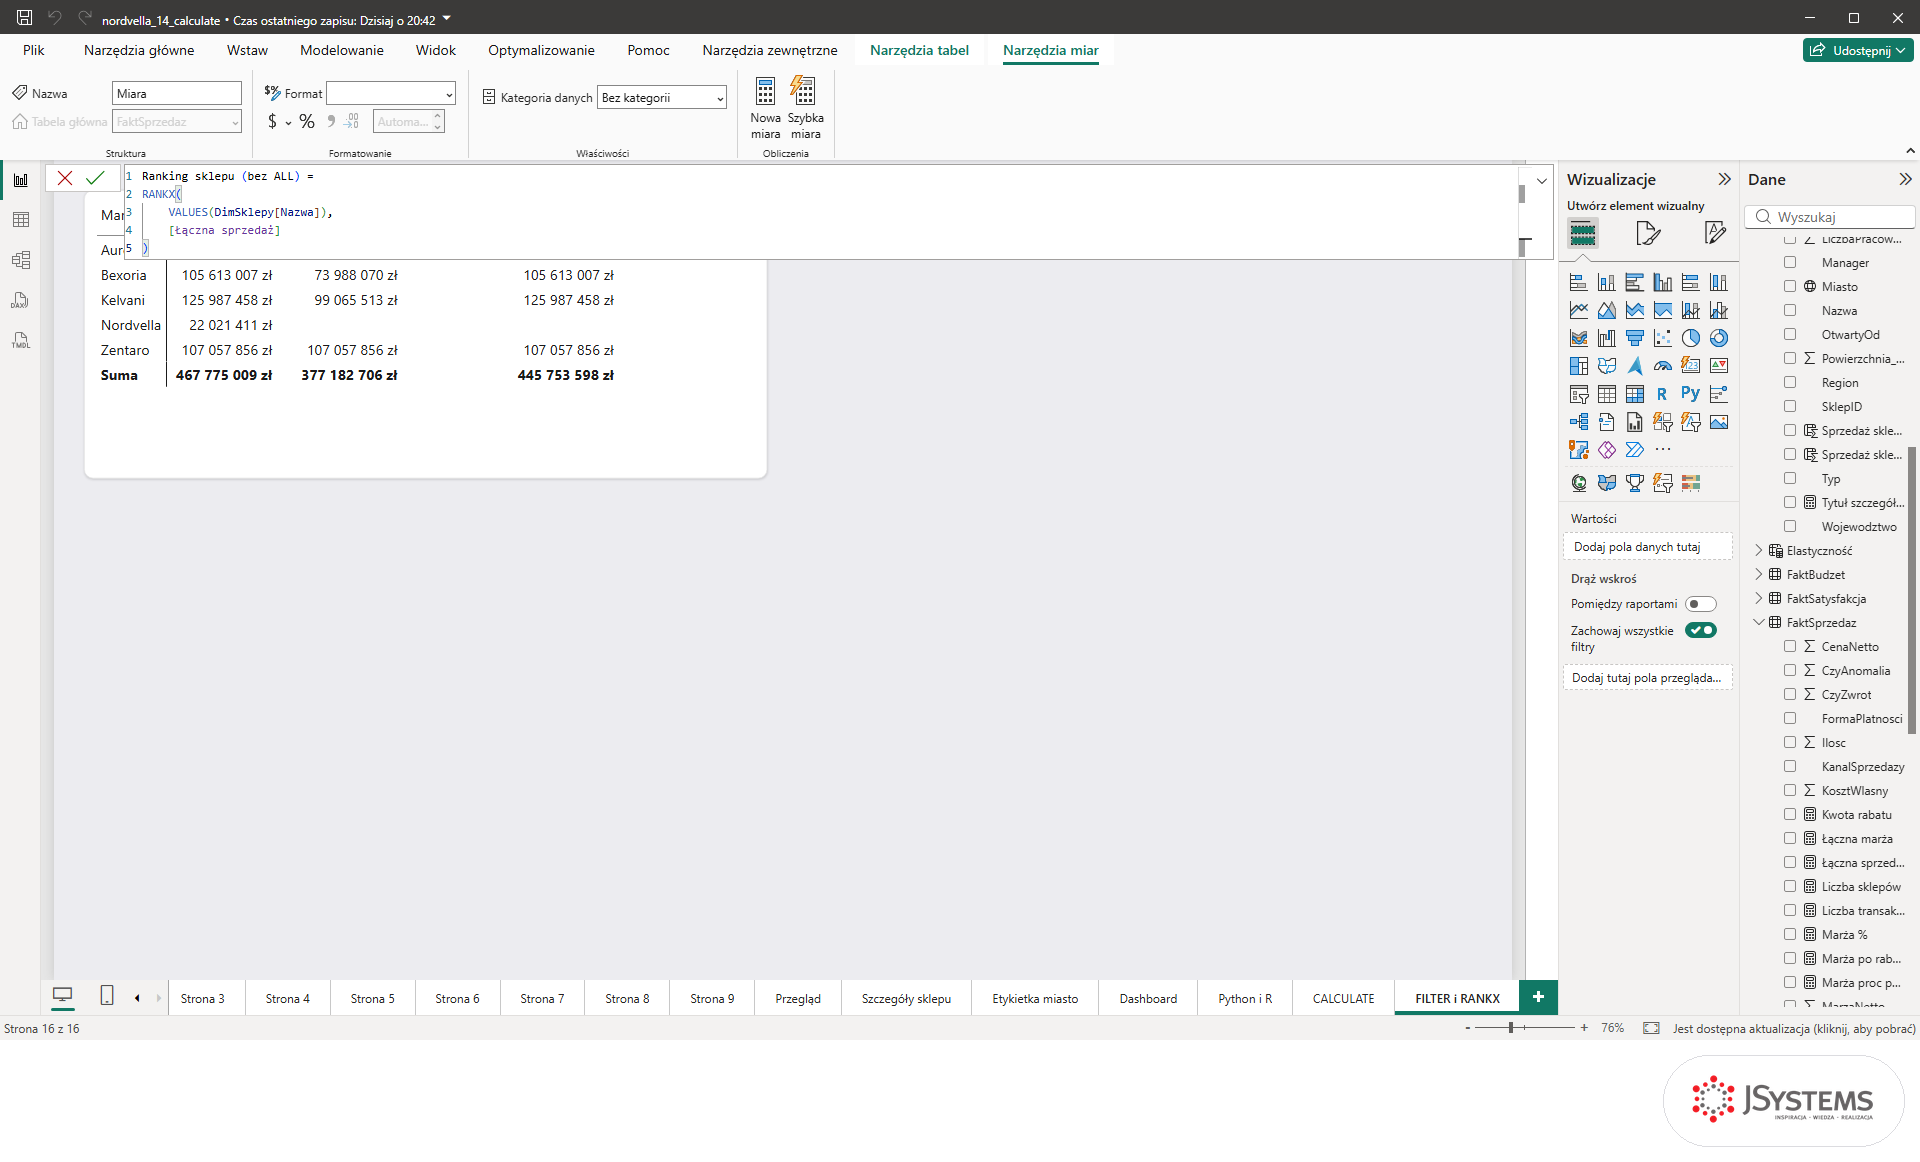Click Dodaj pola danych tutaj well
The image size is (1920, 1162).
[1647, 547]
